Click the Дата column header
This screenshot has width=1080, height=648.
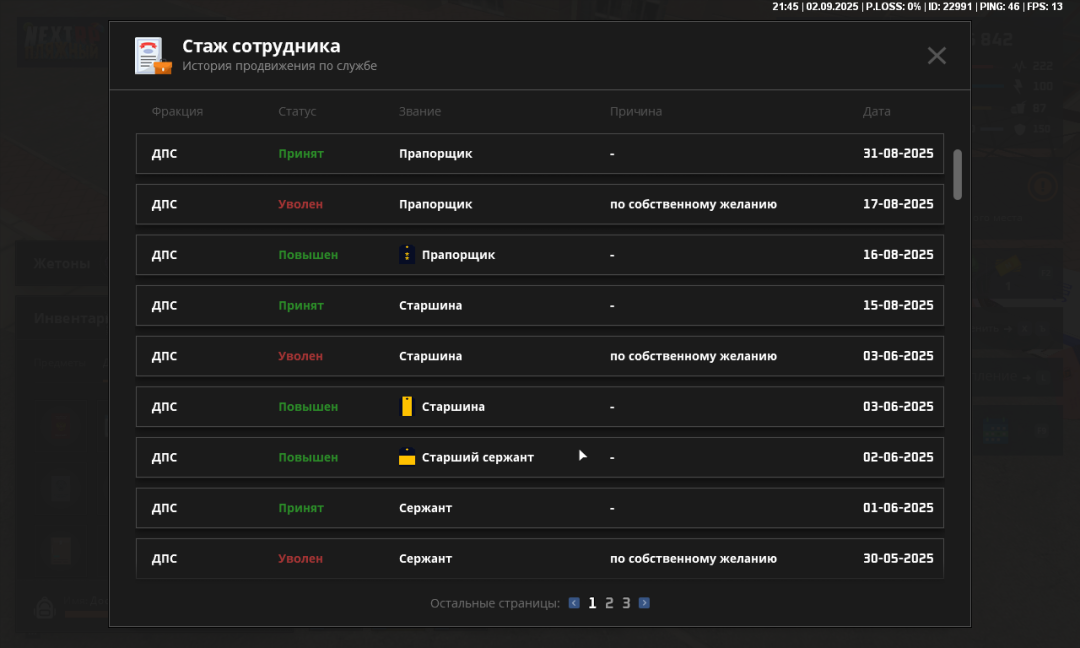pyautogui.click(x=876, y=112)
